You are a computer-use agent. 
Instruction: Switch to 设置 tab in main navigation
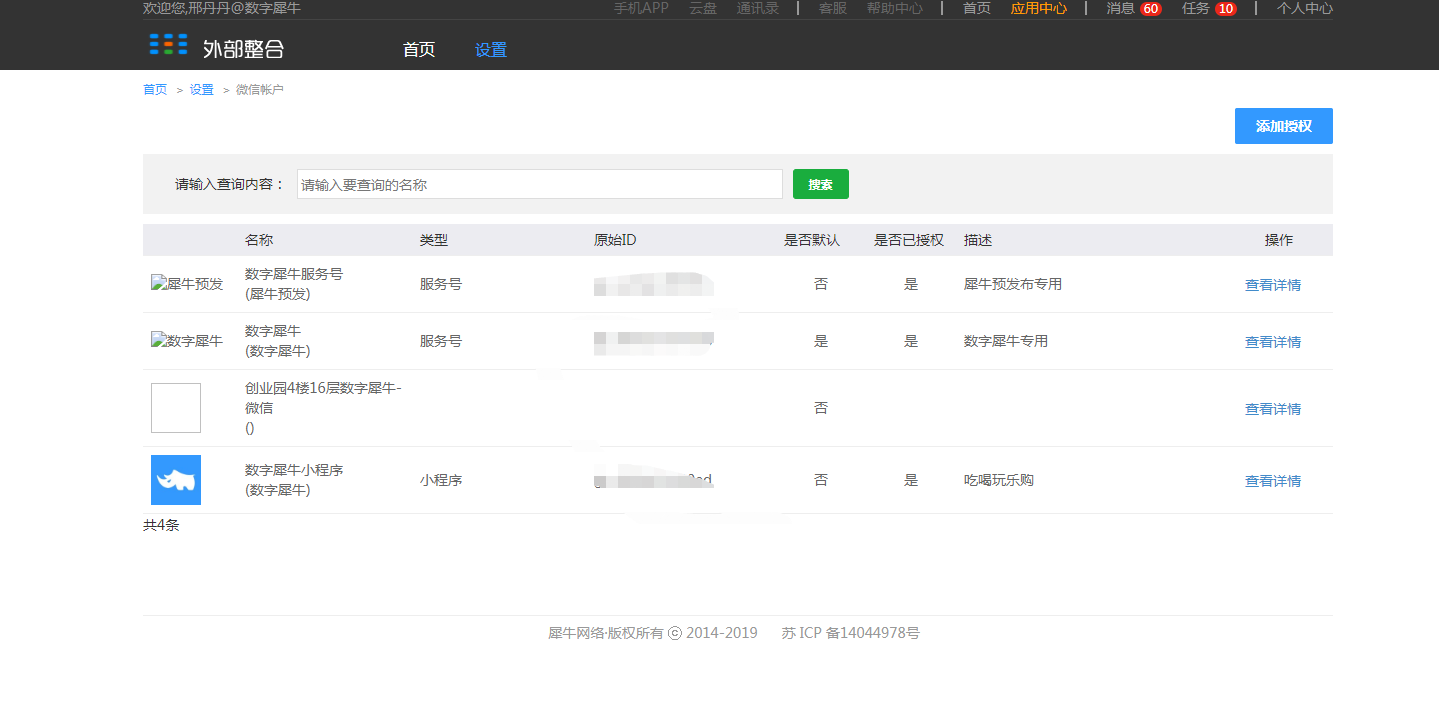[x=491, y=50]
